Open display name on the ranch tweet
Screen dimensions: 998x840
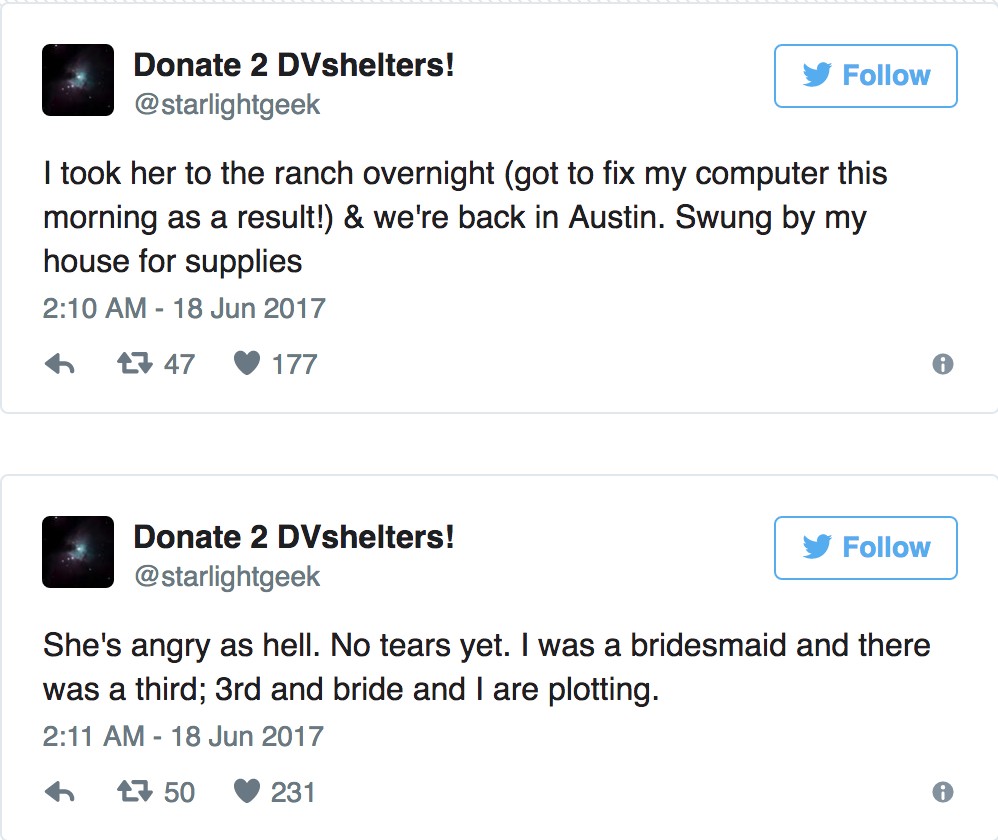[294, 66]
